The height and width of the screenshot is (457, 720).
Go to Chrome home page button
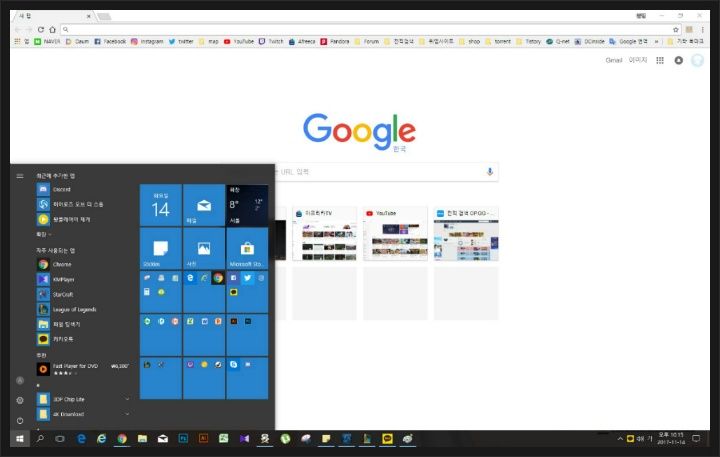52,29
